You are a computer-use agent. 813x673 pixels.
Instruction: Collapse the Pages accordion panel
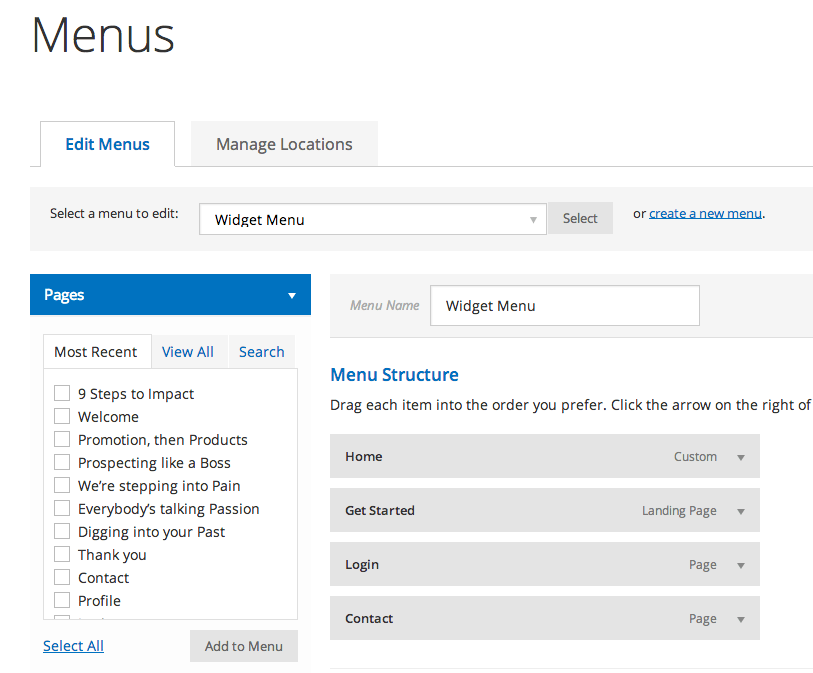[291, 295]
